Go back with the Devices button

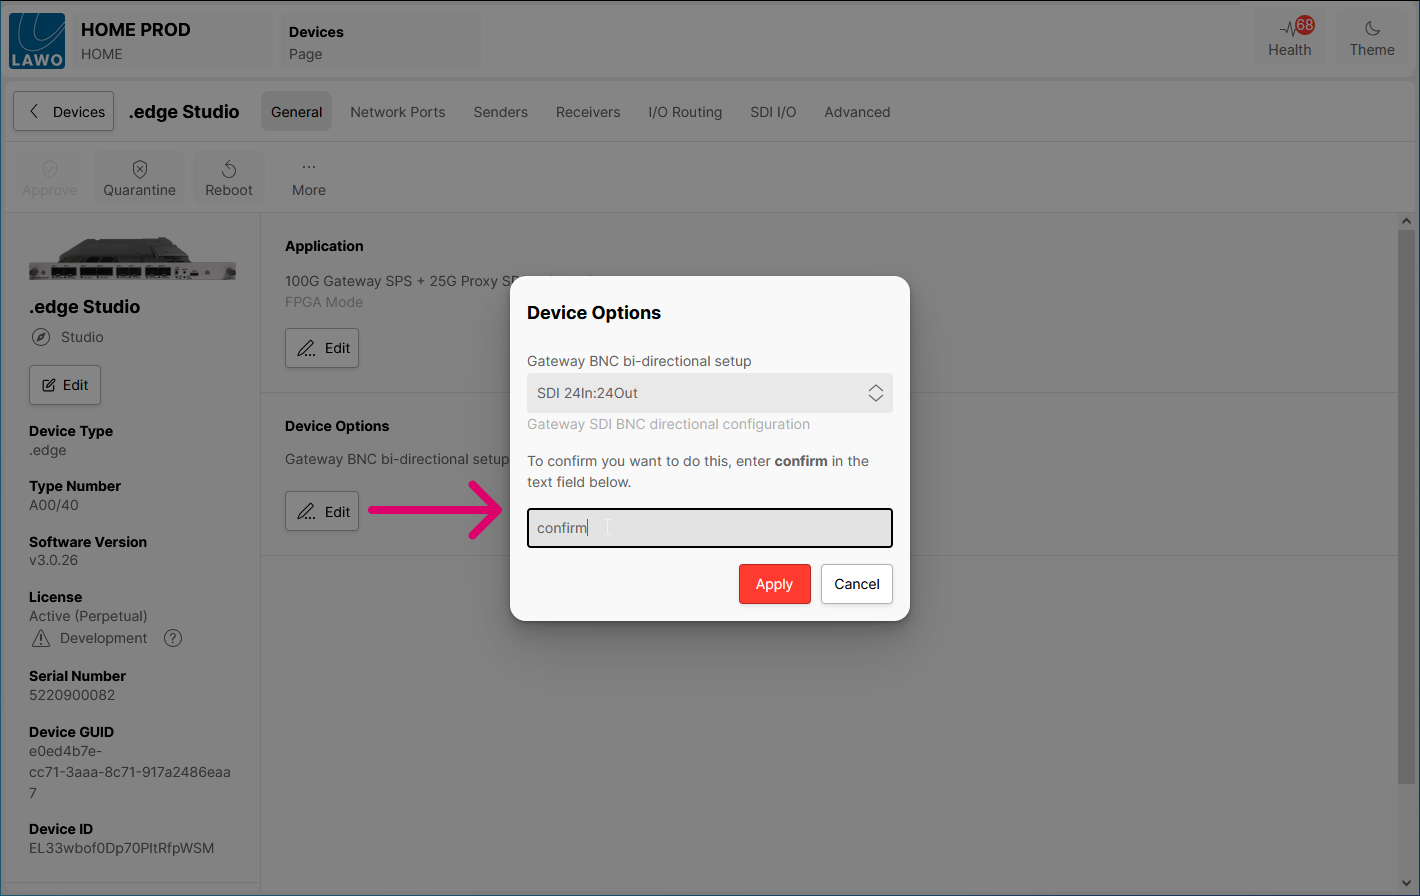[x=64, y=112]
